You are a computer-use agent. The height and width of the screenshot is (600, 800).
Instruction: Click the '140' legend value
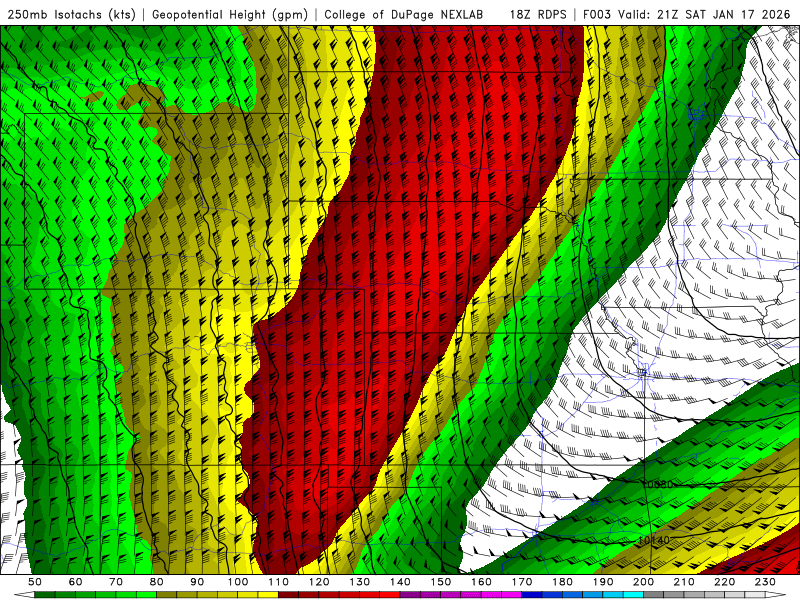(x=400, y=582)
